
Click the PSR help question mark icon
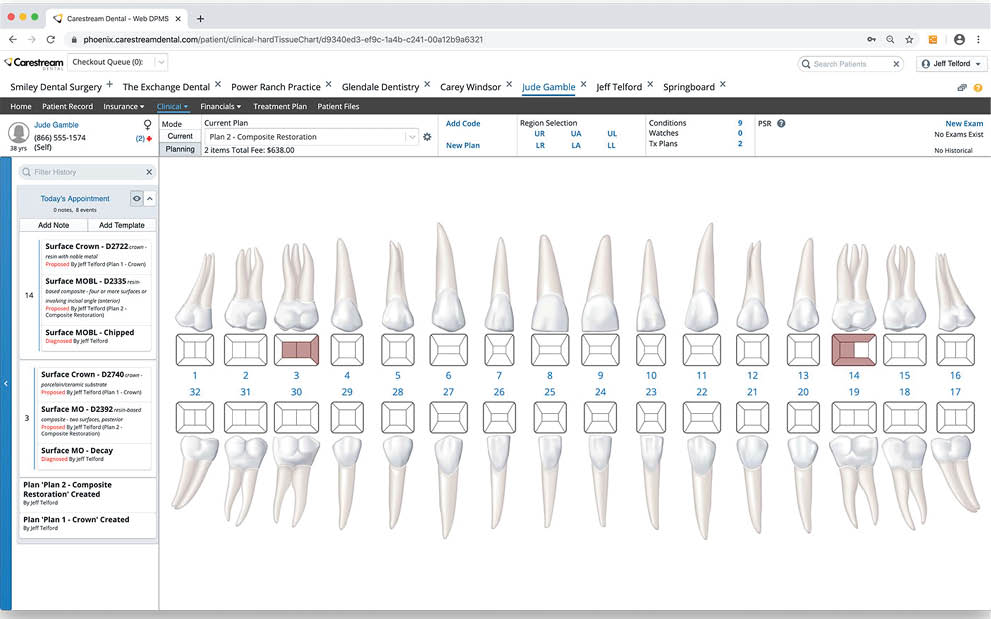781,124
